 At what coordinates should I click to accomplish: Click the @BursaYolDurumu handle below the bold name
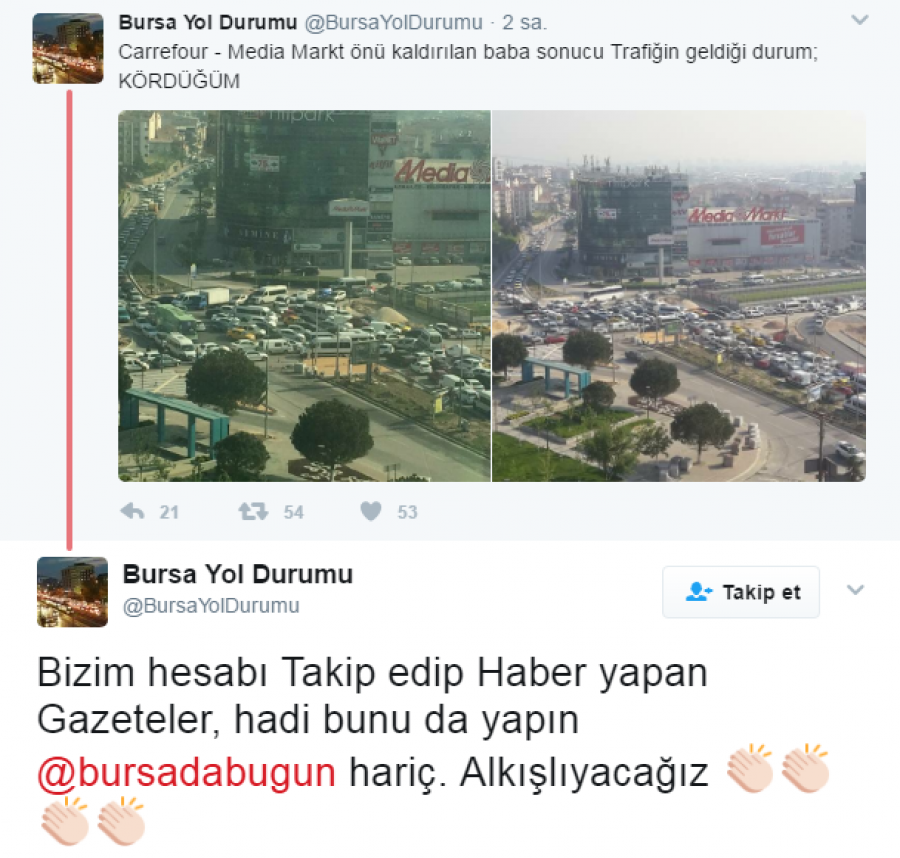(211, 606)
